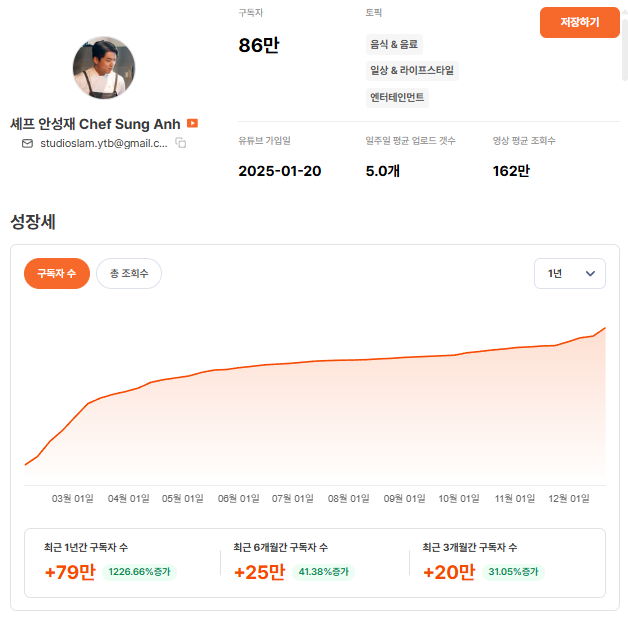Image resolution: width=628 pixels, height=624 pixels.
Task: Open the 1년 period dropdown
Action: [570, 273]
